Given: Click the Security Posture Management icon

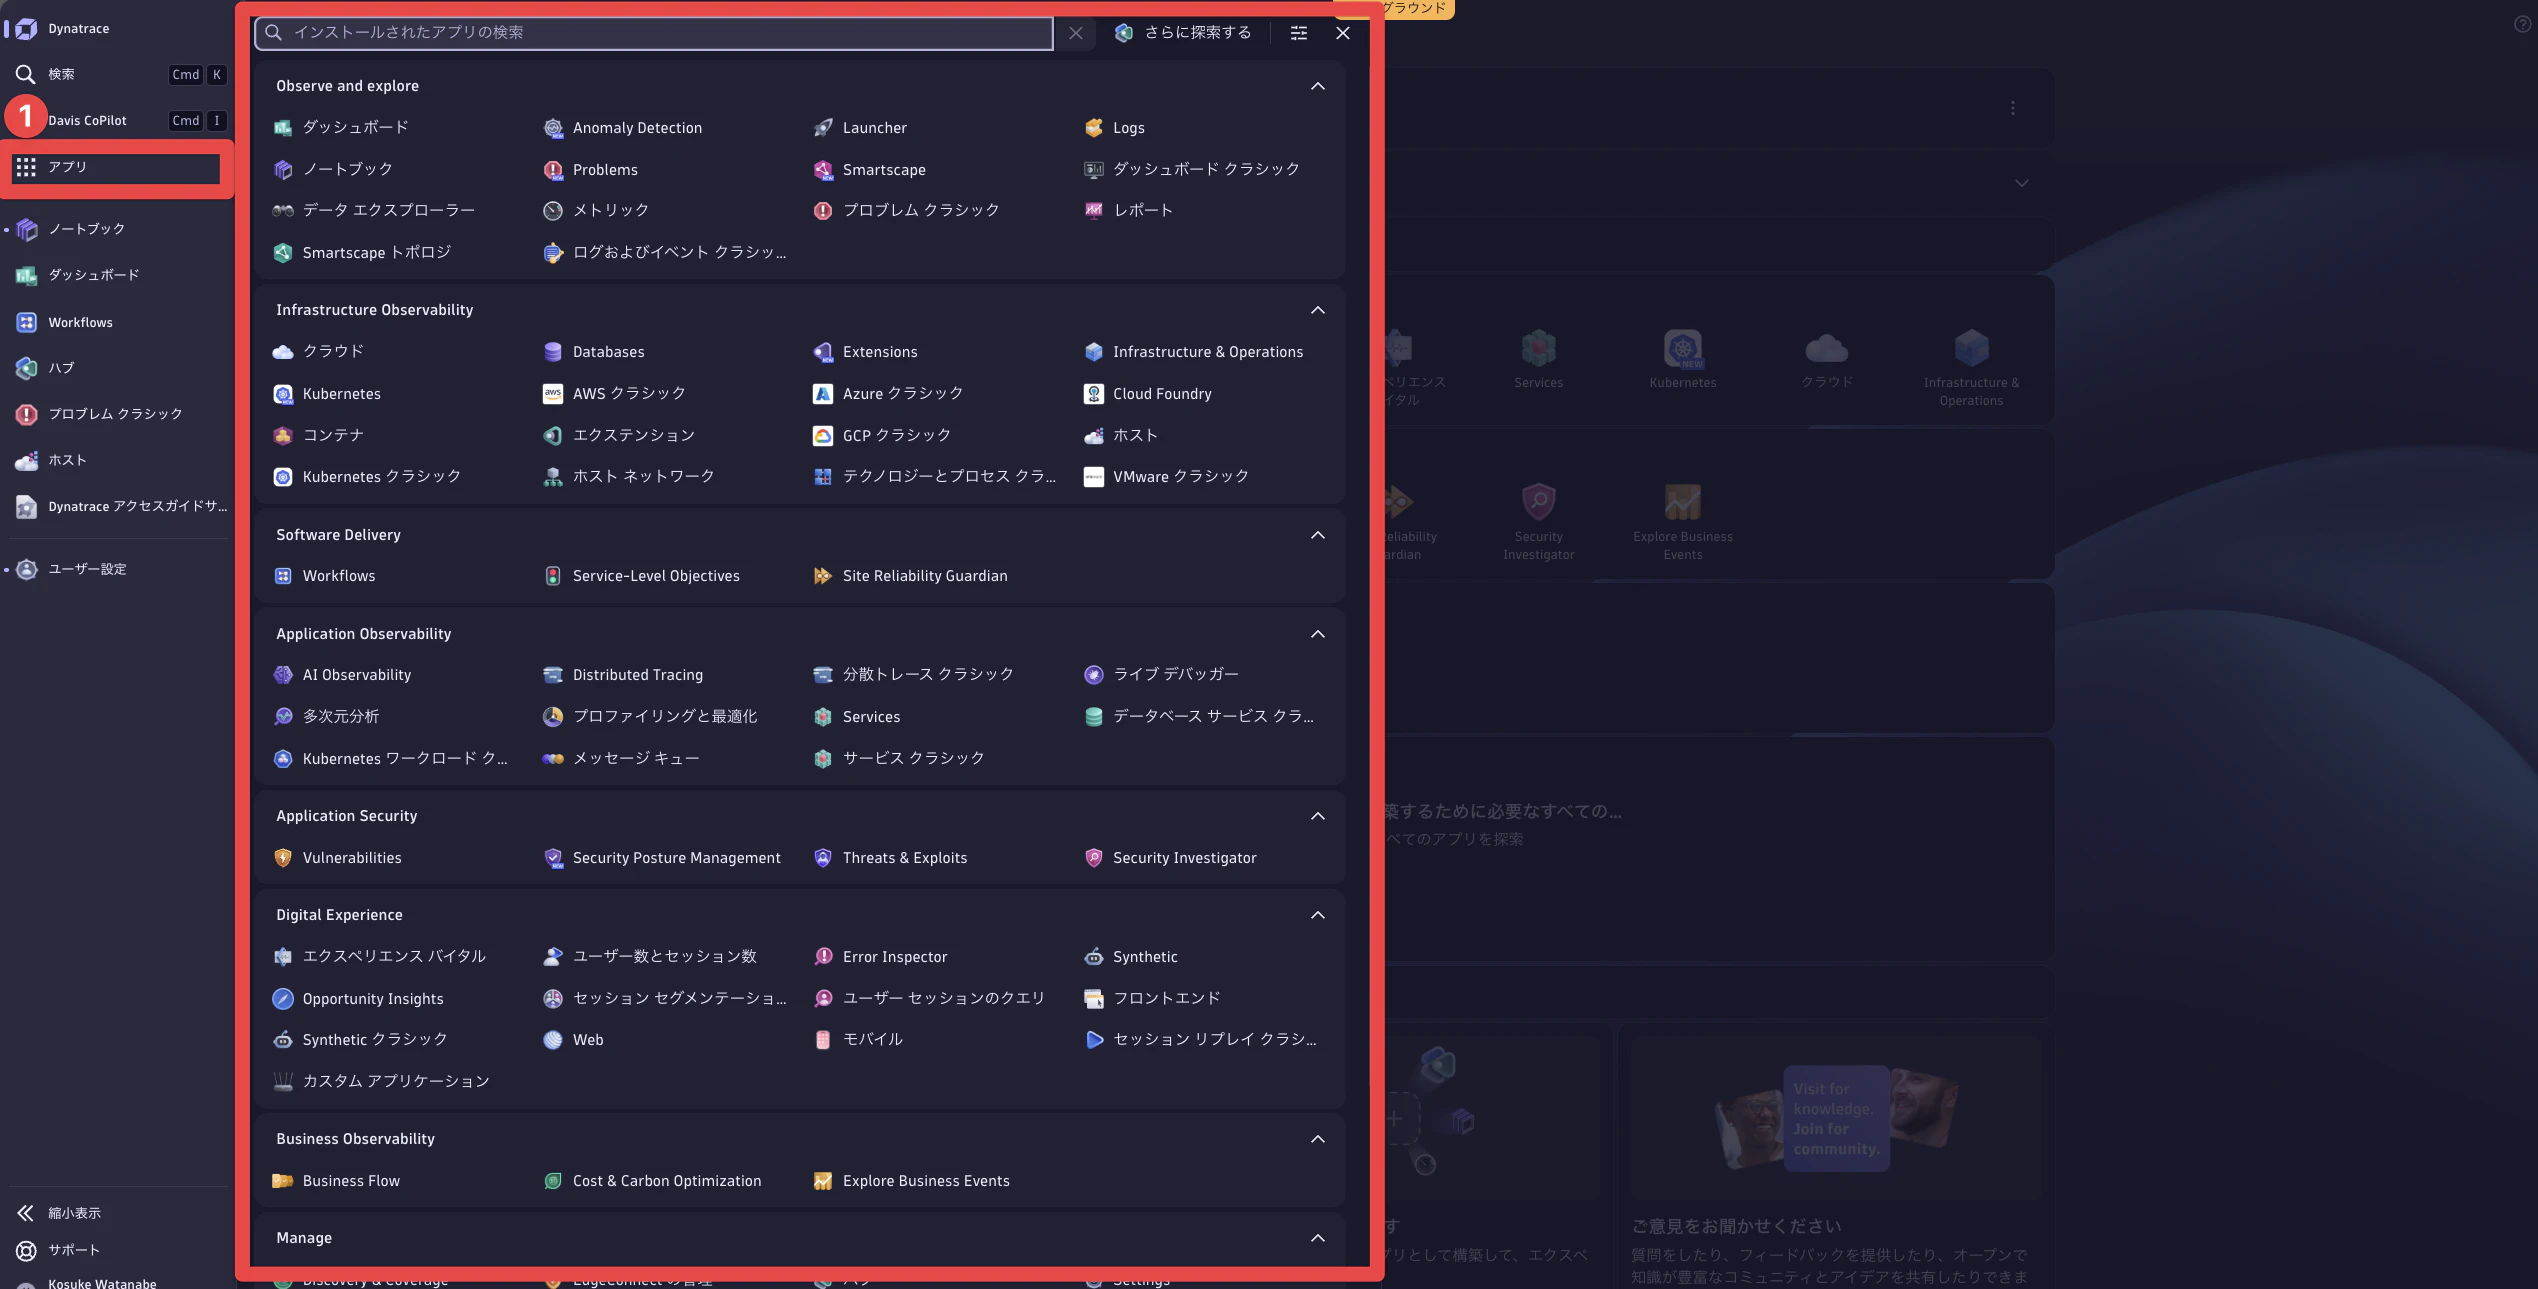Looking at the screenshot, I should pos(553,858).
